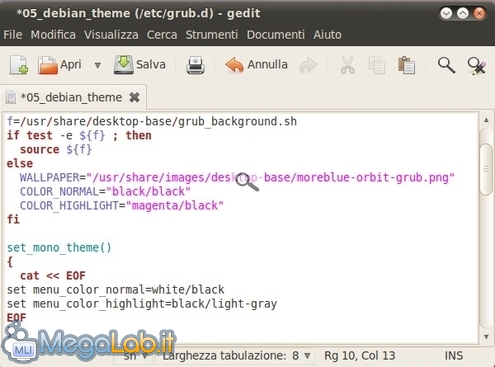Click the scroll down arrow

(x=486, y=337)
